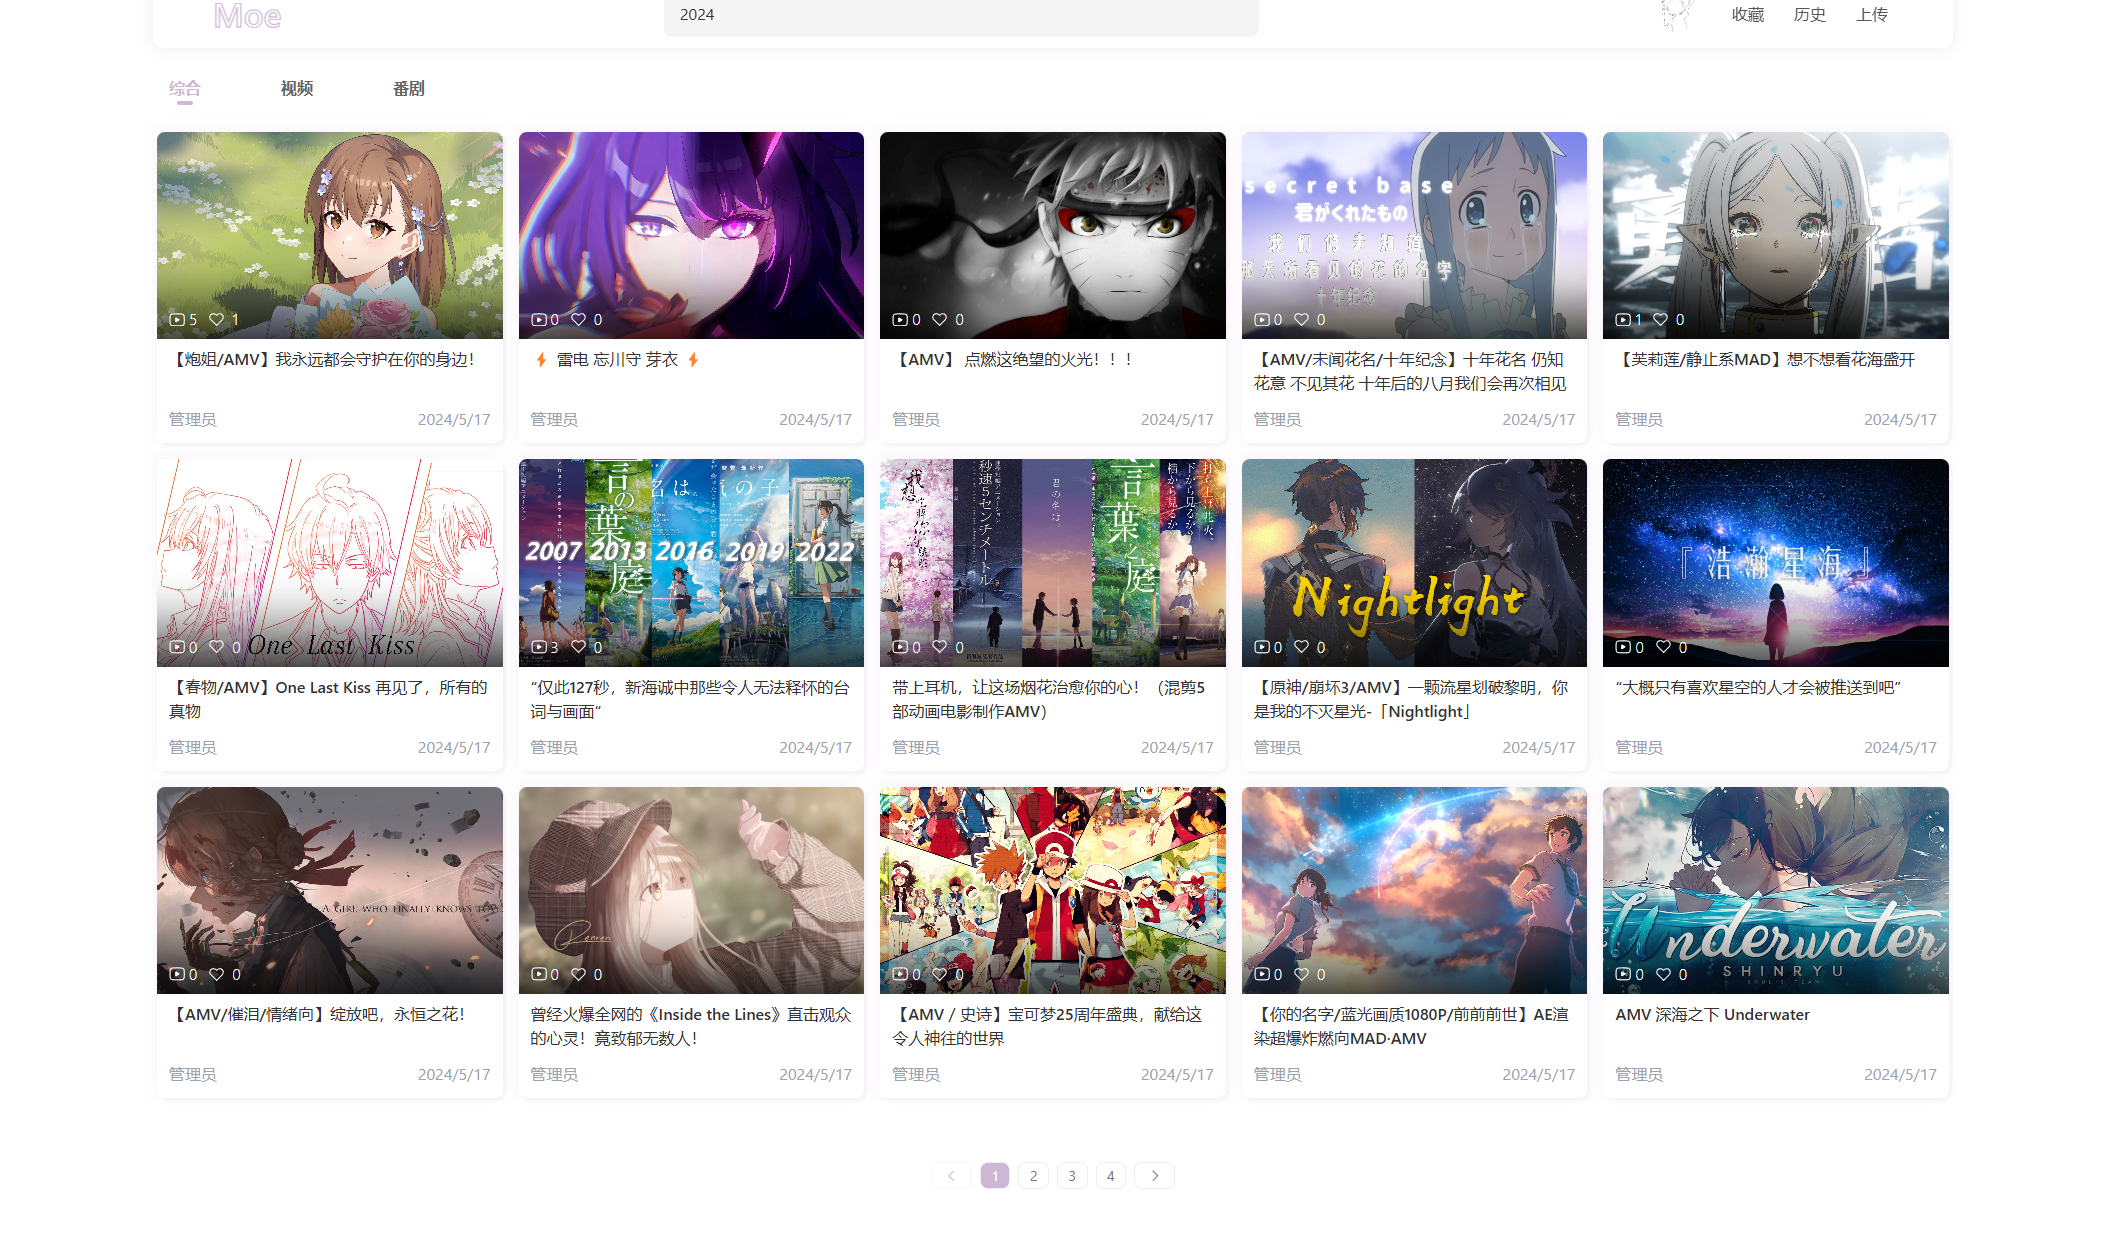The image size is (2118, 1243).
Task: Open title 【炮姐/AMV】我永远都会守护在你的身边
Action: (322, 360)
